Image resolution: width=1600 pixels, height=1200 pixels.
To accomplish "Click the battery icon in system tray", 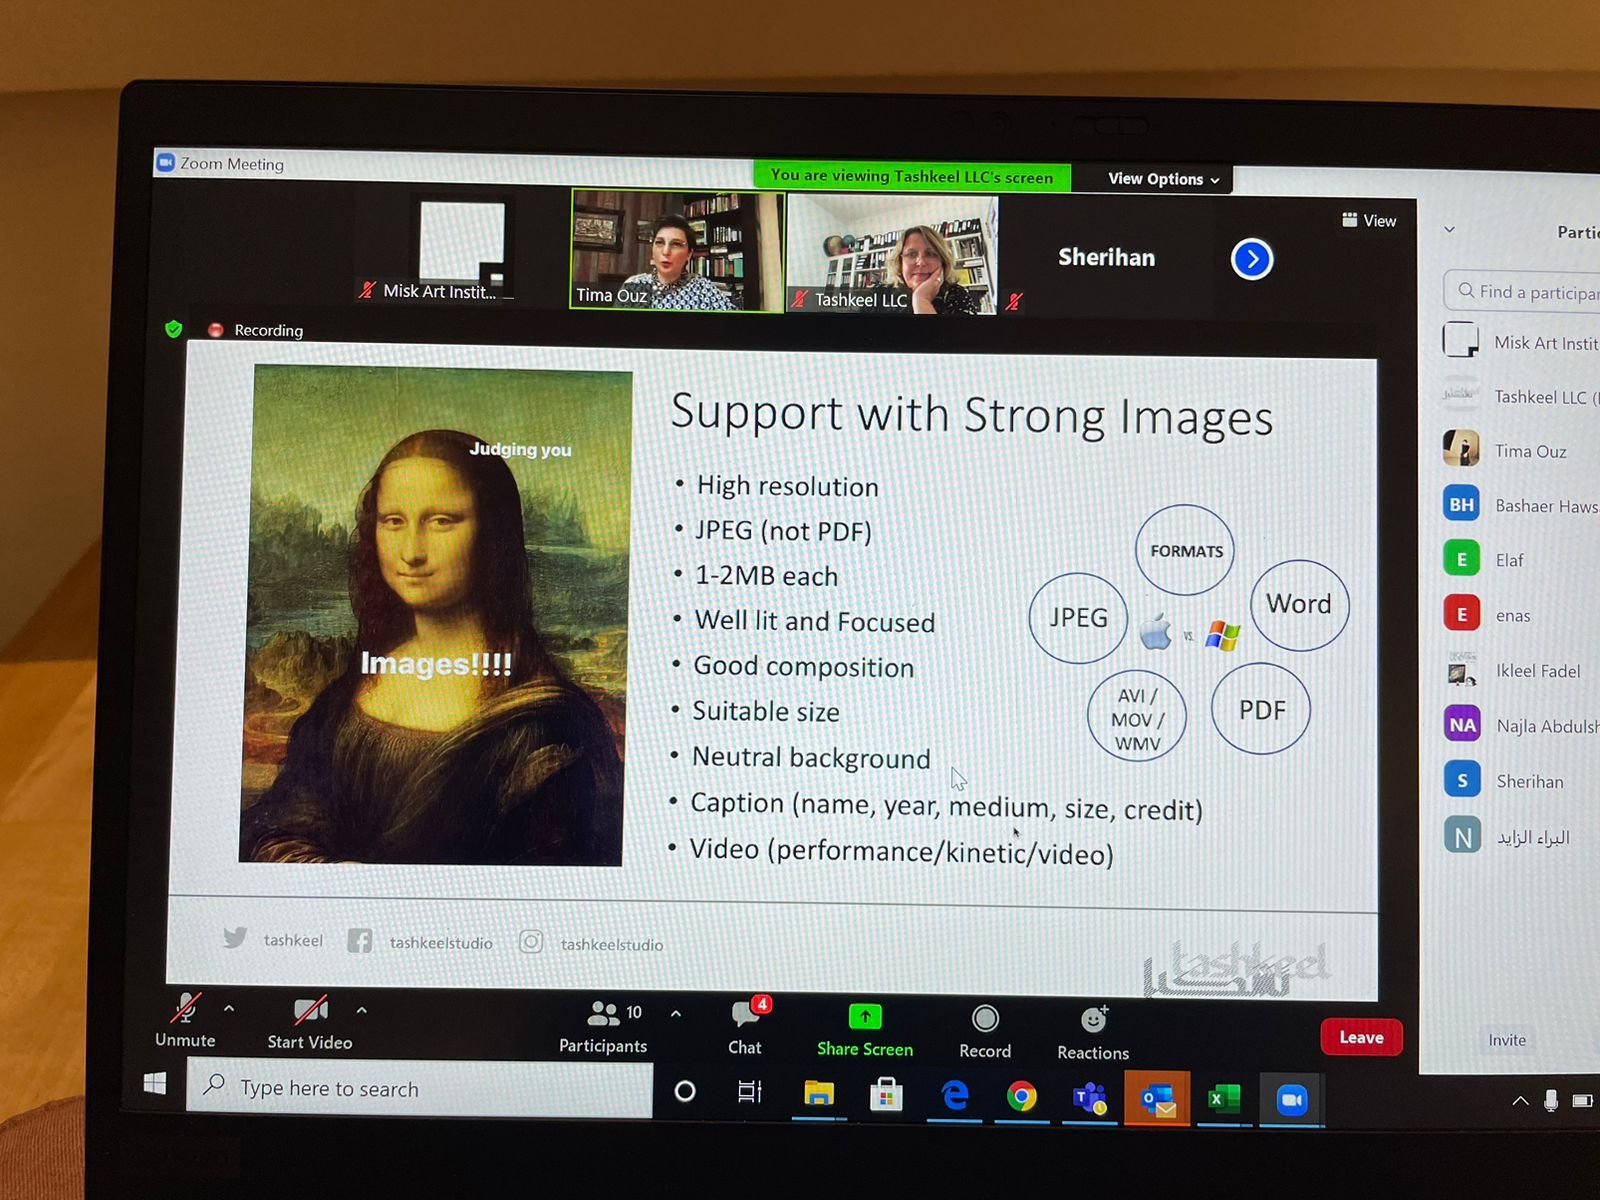I will click(x=1584, y=1101).
